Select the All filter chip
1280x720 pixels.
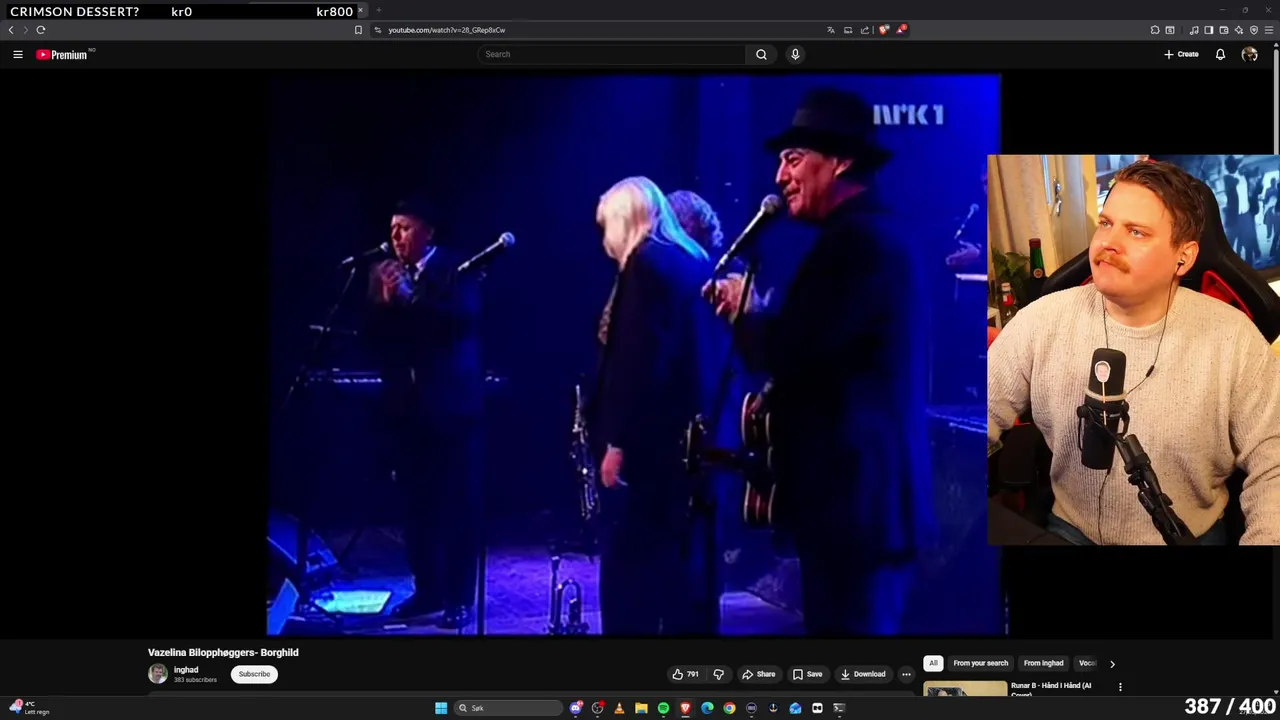(x=933, y=663)
